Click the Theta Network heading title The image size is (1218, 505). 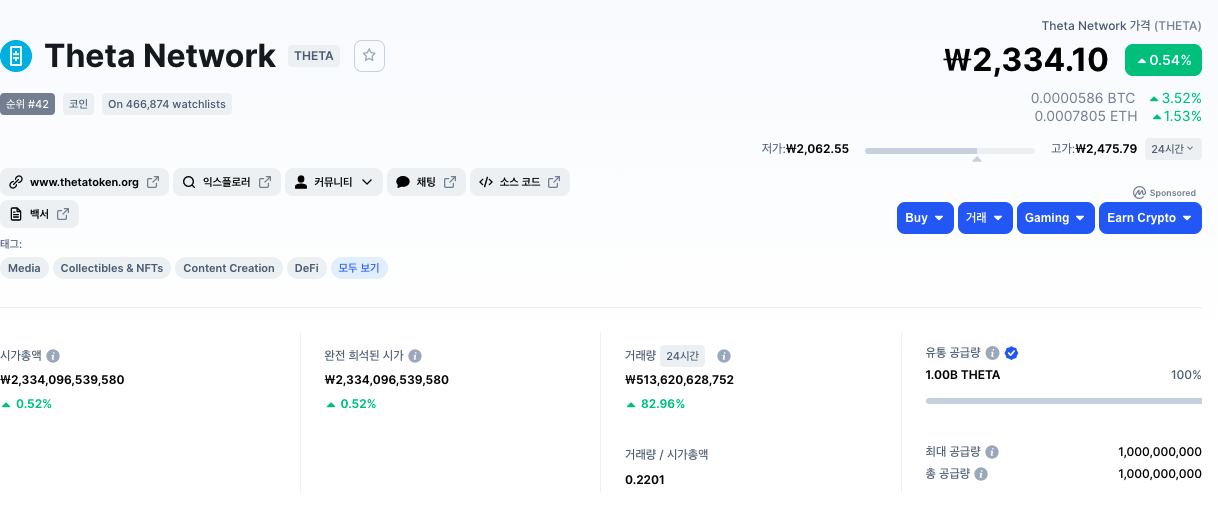click(x=160, y=56)
